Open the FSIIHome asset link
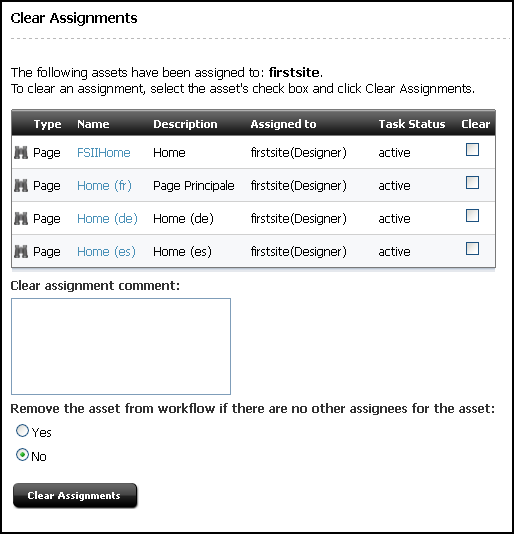The width and height of the screenshot is (514, 534). click(104, 153)
